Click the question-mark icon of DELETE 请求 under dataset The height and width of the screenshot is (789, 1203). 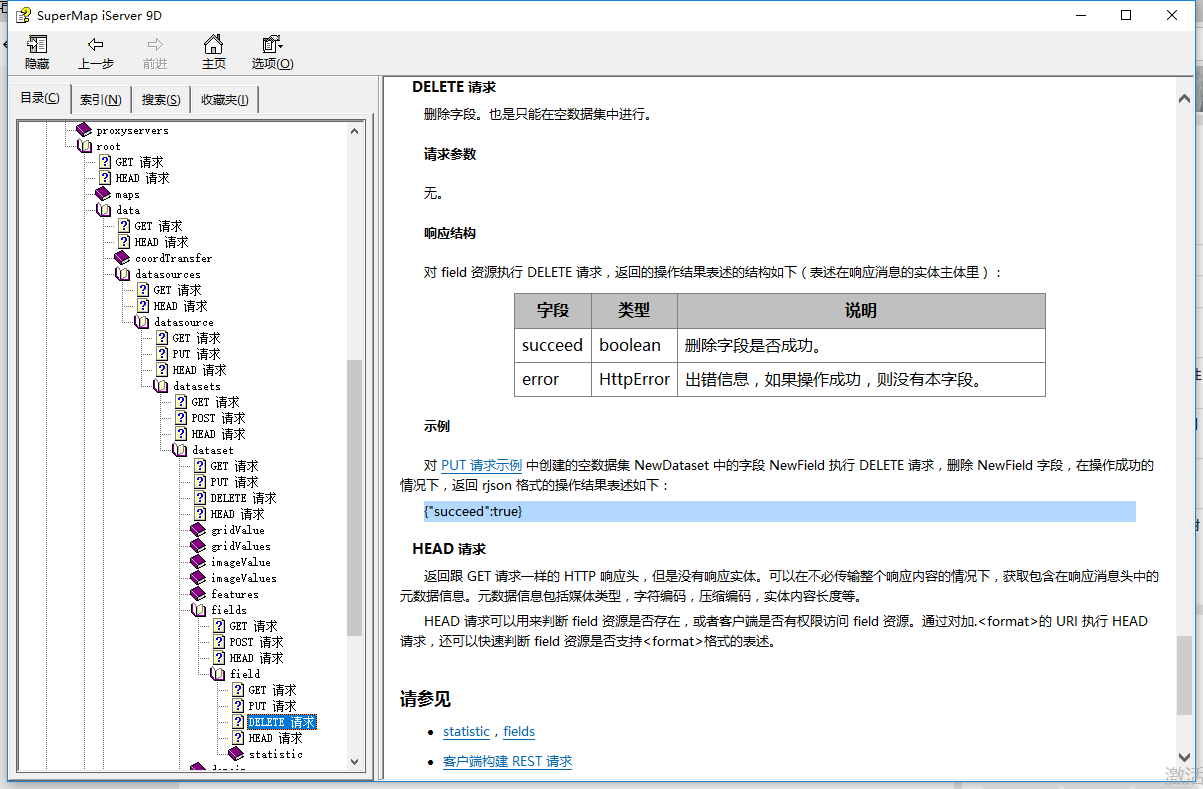point(200,498)
